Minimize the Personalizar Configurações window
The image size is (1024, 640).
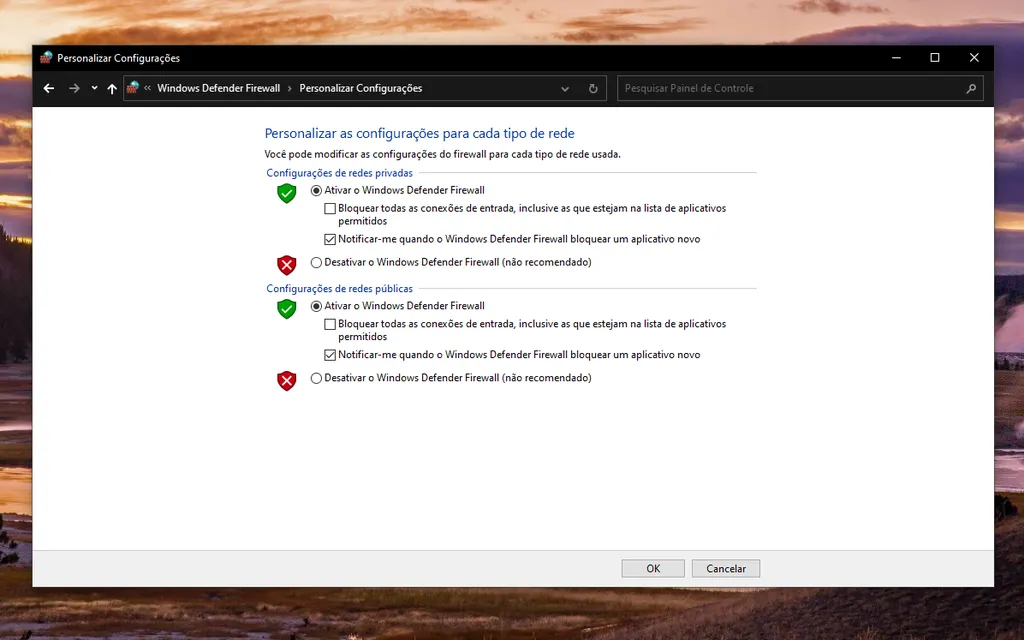(896, 57)
